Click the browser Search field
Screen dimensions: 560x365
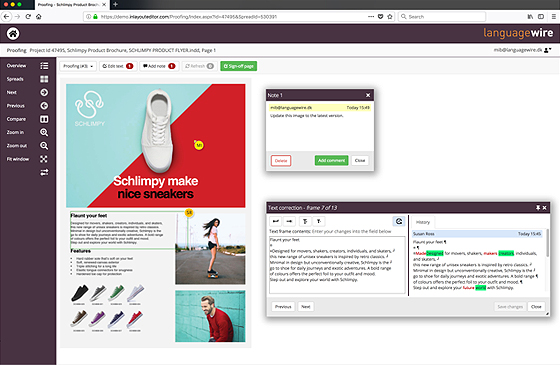click(442, 16)
